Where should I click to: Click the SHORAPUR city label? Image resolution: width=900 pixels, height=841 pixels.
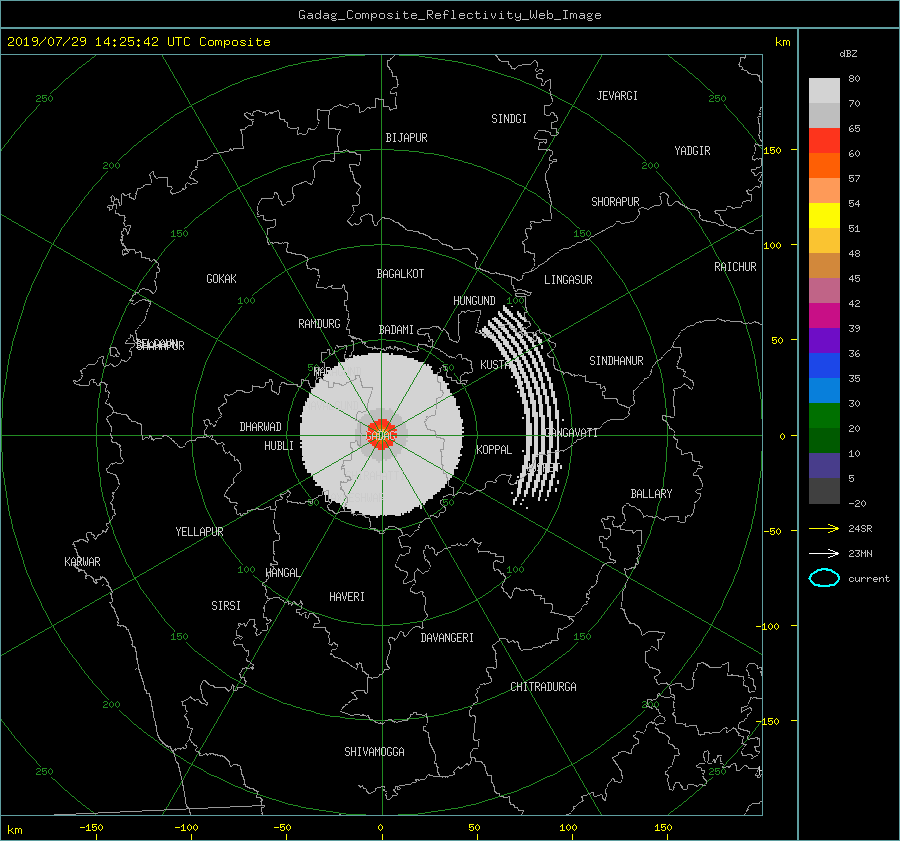[615, 202]
